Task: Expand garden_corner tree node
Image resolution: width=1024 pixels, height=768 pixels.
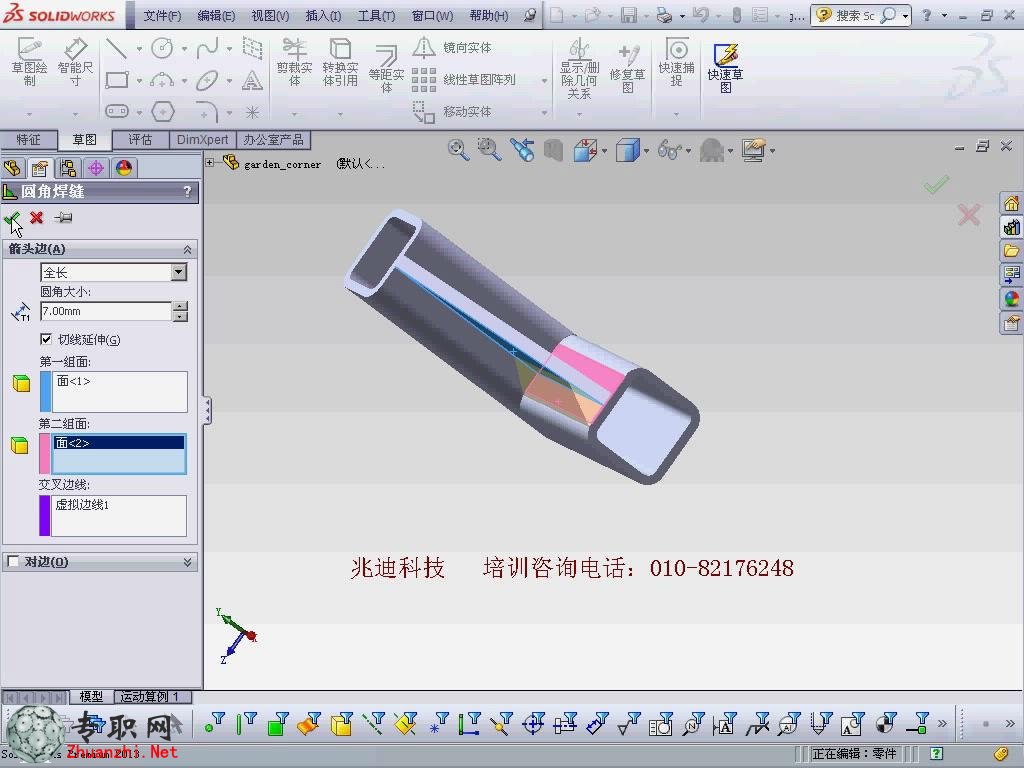Action: [x=210, y=163]
